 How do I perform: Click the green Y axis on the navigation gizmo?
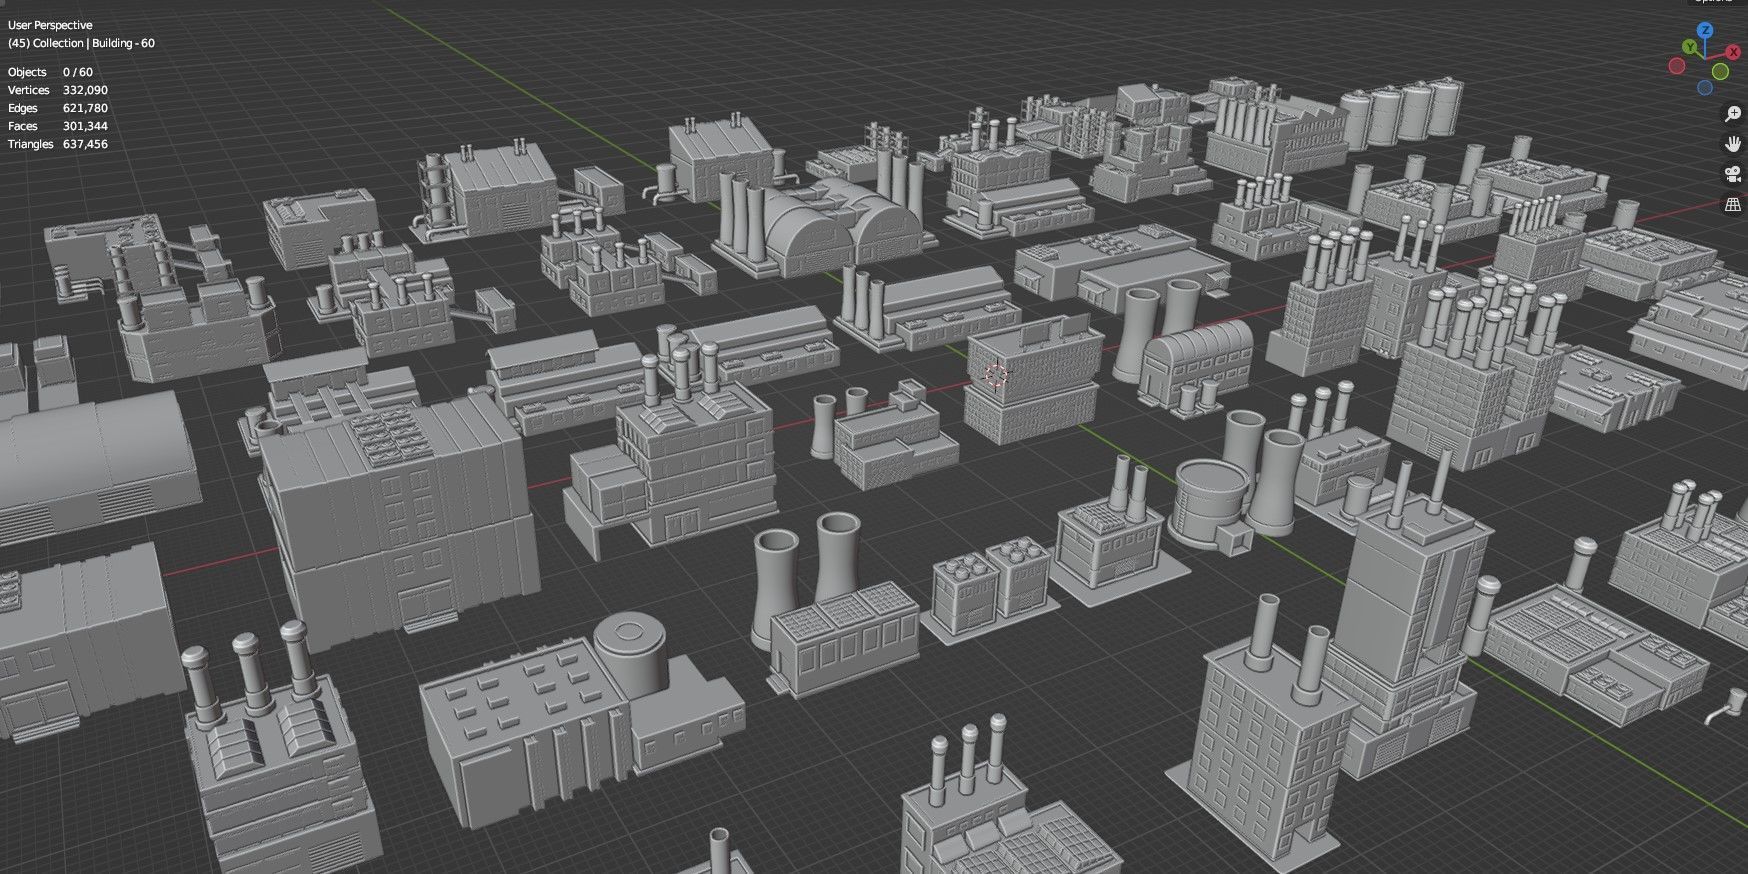tap(1690, 46)
